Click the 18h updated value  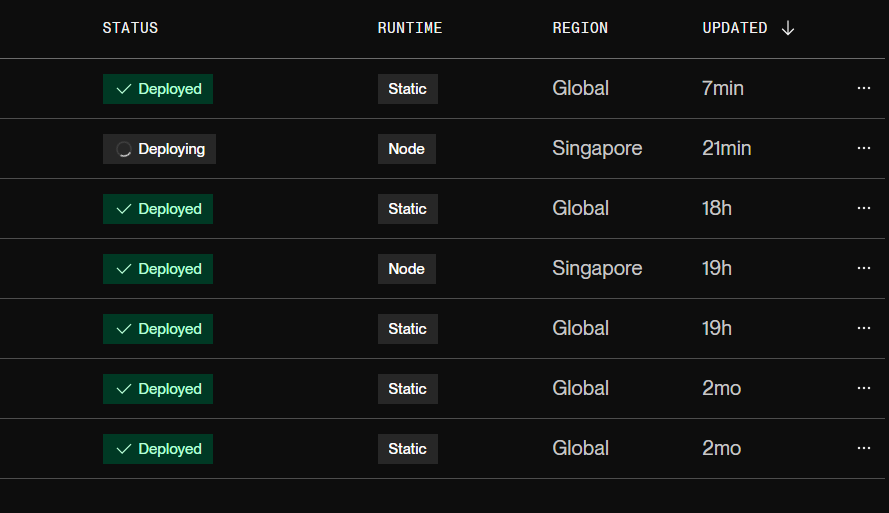tap(717, 209)
